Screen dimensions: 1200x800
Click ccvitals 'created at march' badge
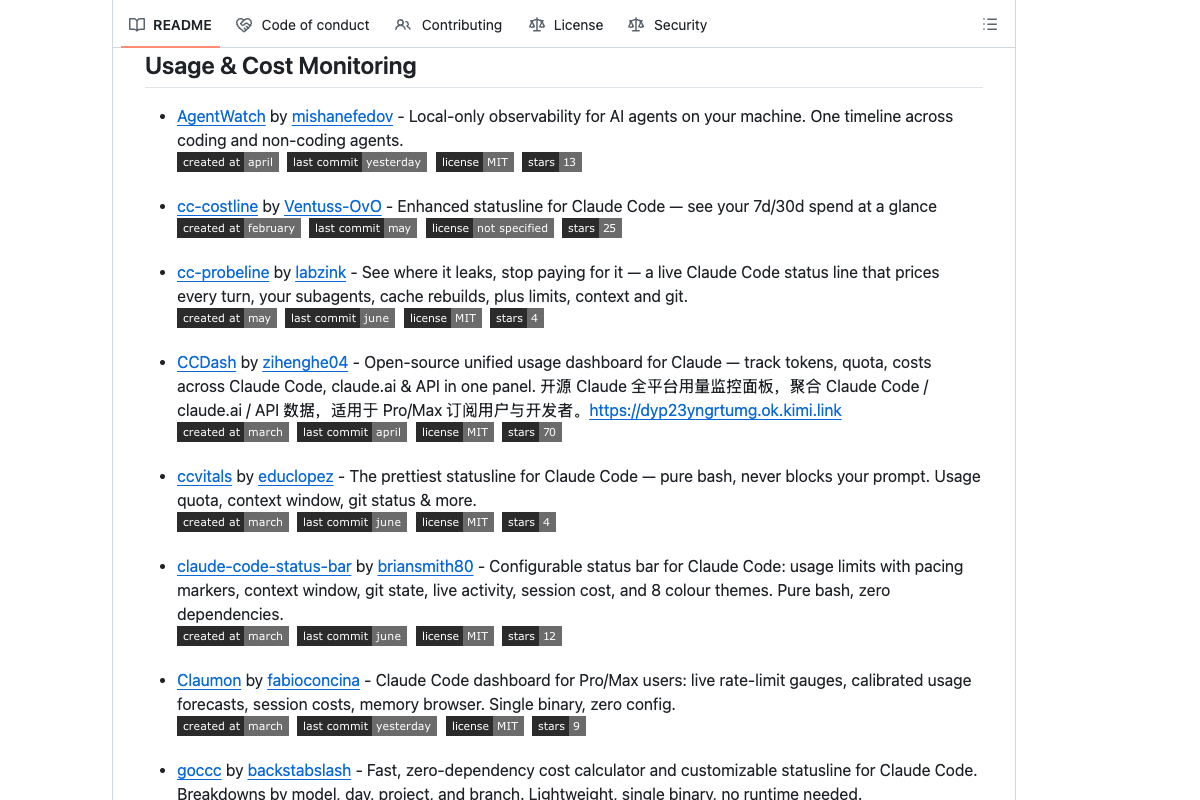[x=233, y=522]
